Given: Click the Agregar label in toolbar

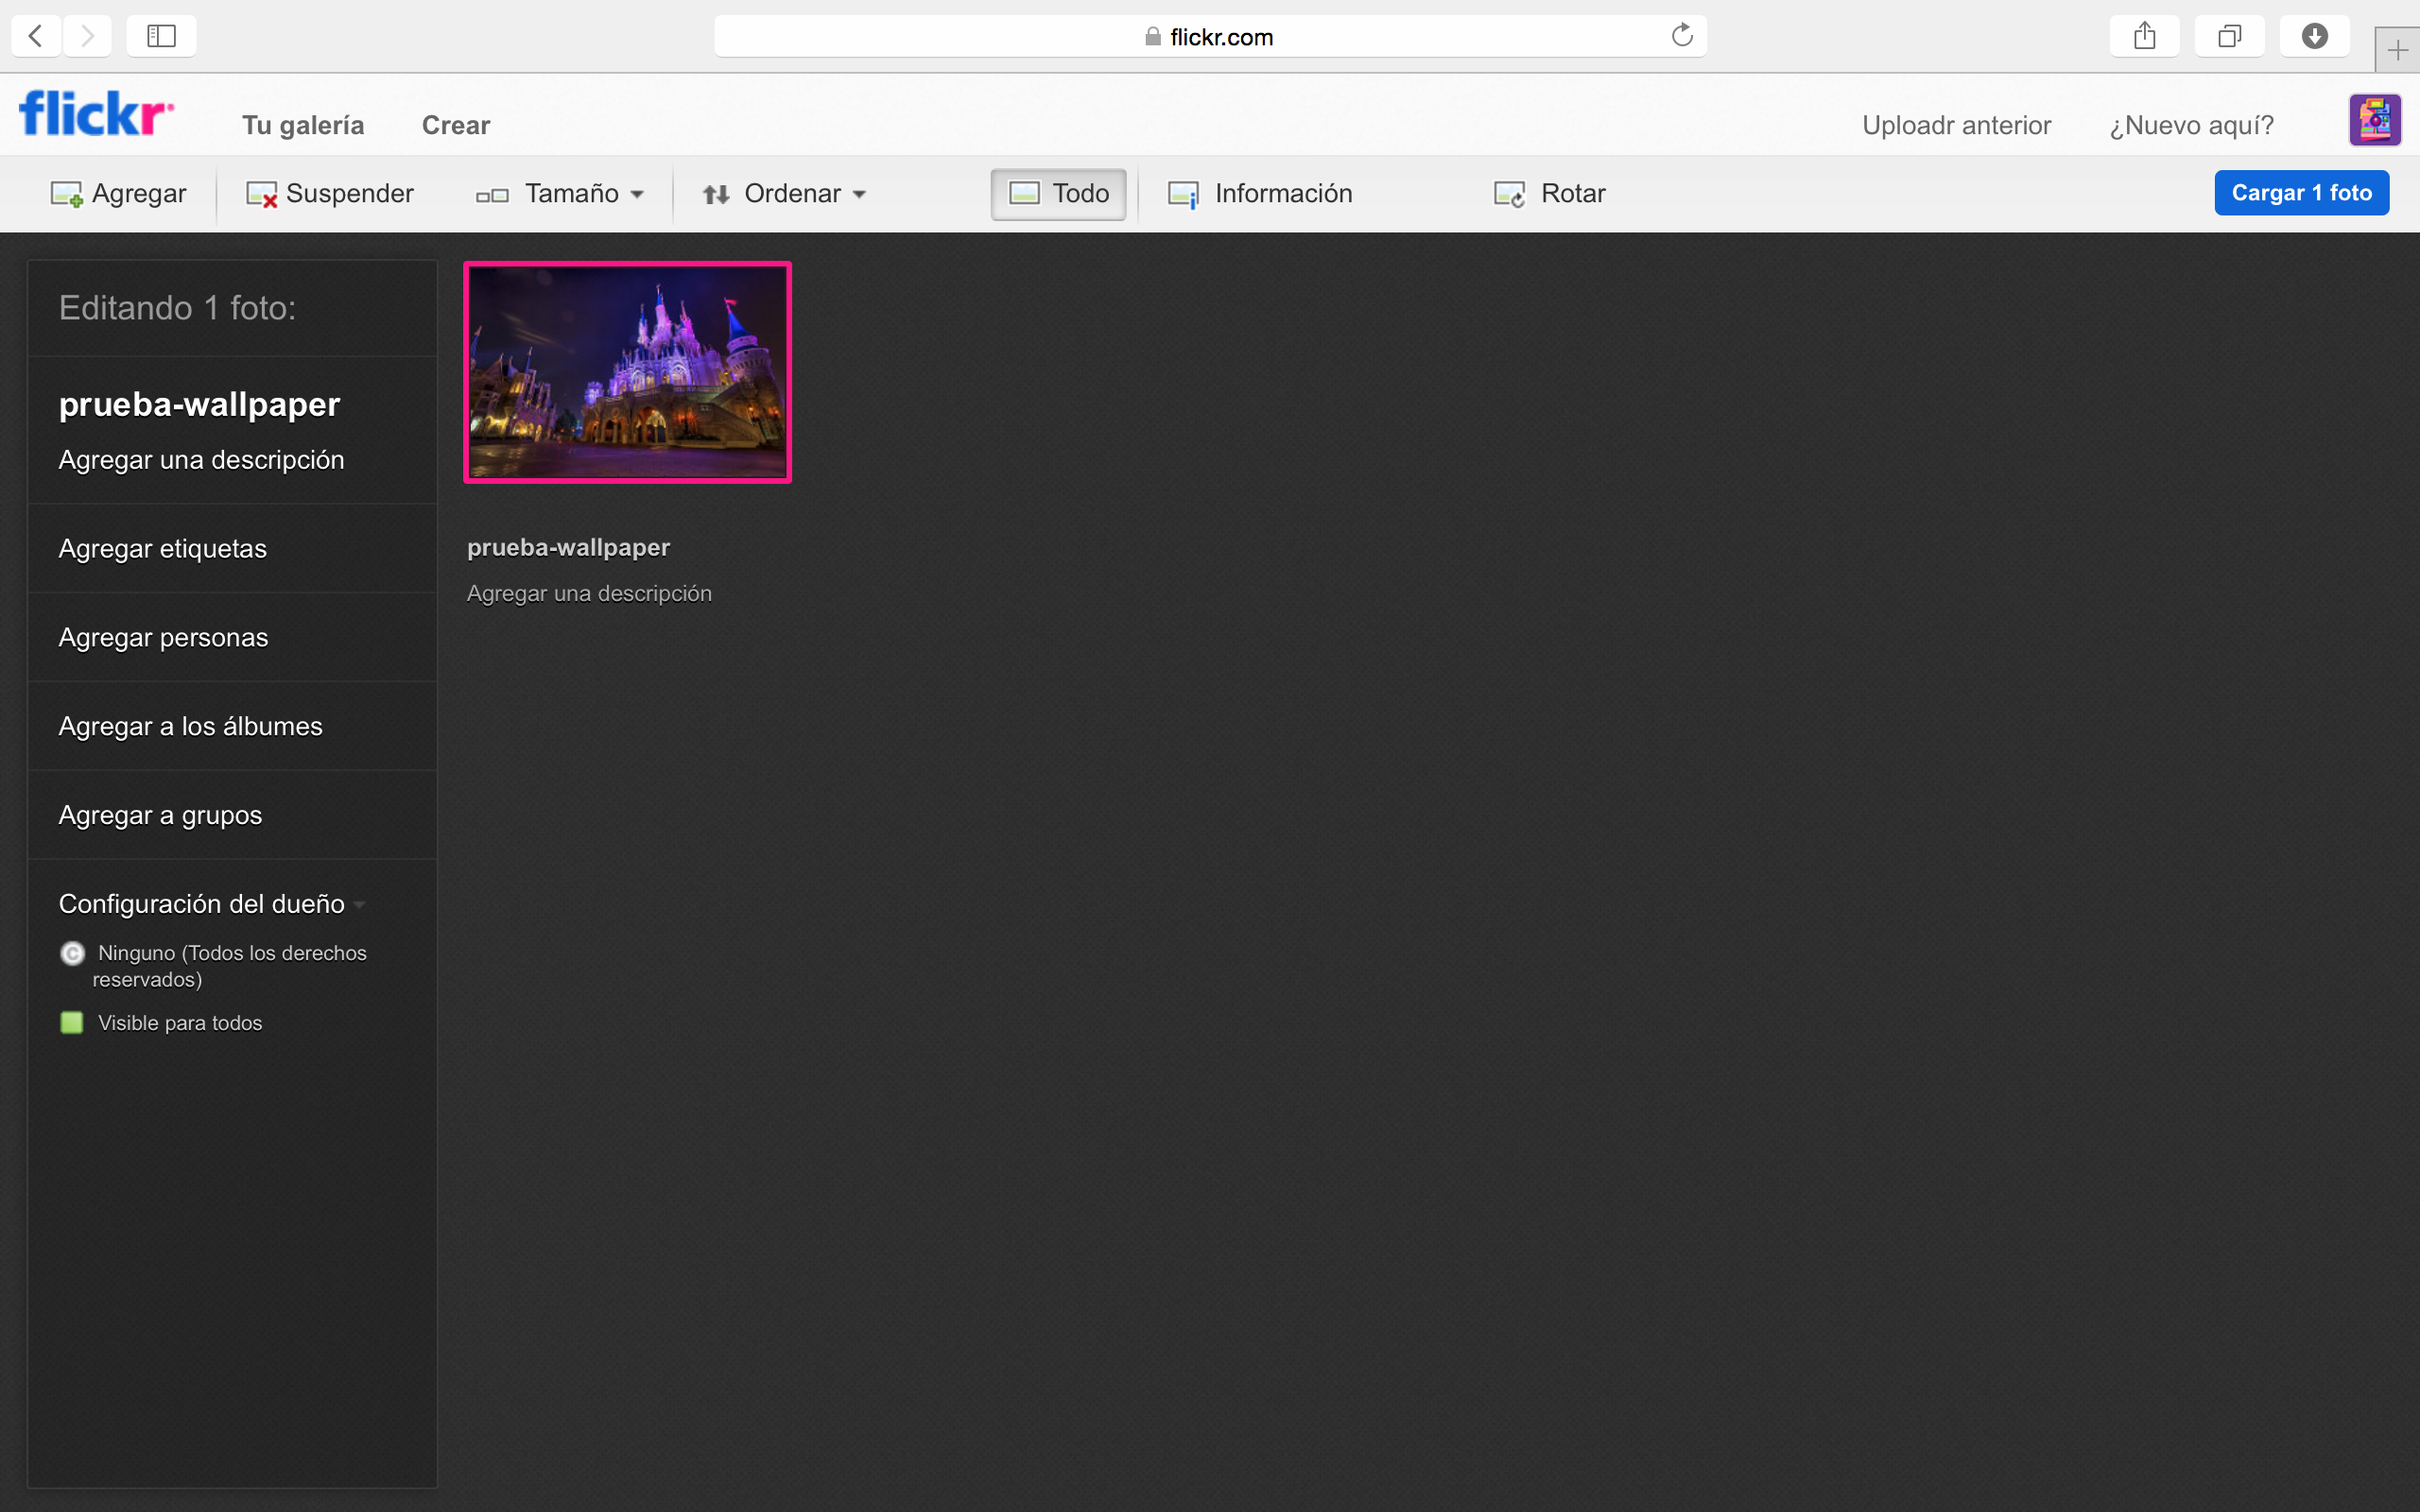Looking at the screenshot, I should [x=139, y=194].
